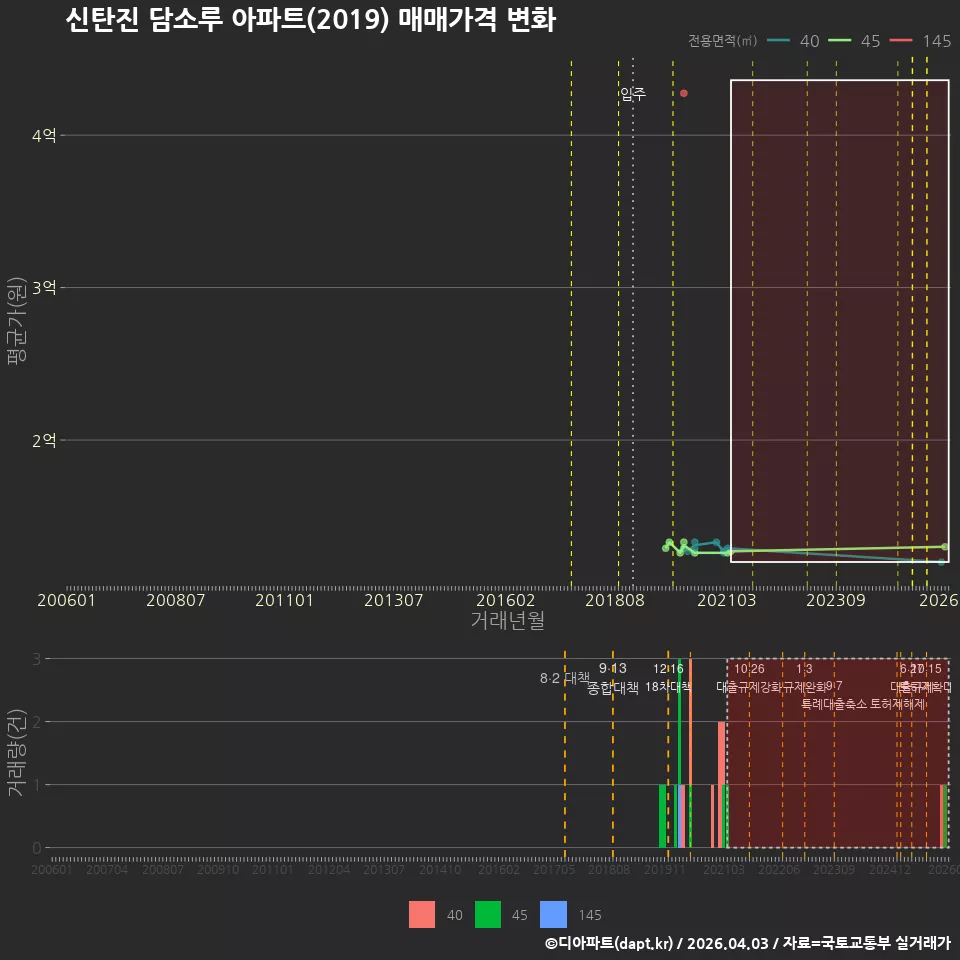The image size is (960, 960).
Task: Click 202309 on the price chart x-axis
Action: click(x=836, y=600)
